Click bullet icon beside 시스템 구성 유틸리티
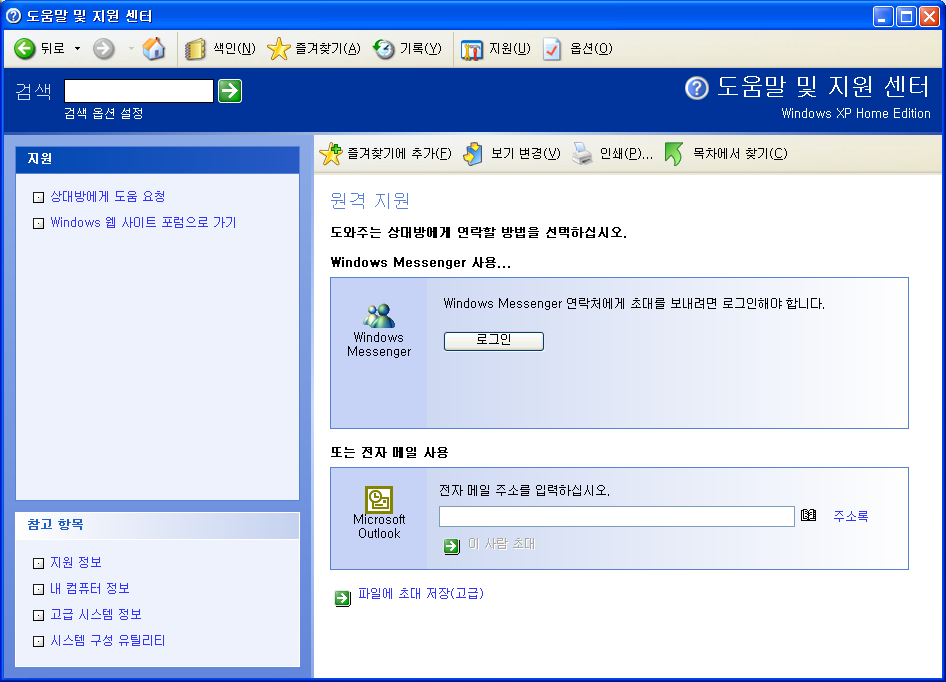This screenshot has height=682, width=946. [38, 641]
